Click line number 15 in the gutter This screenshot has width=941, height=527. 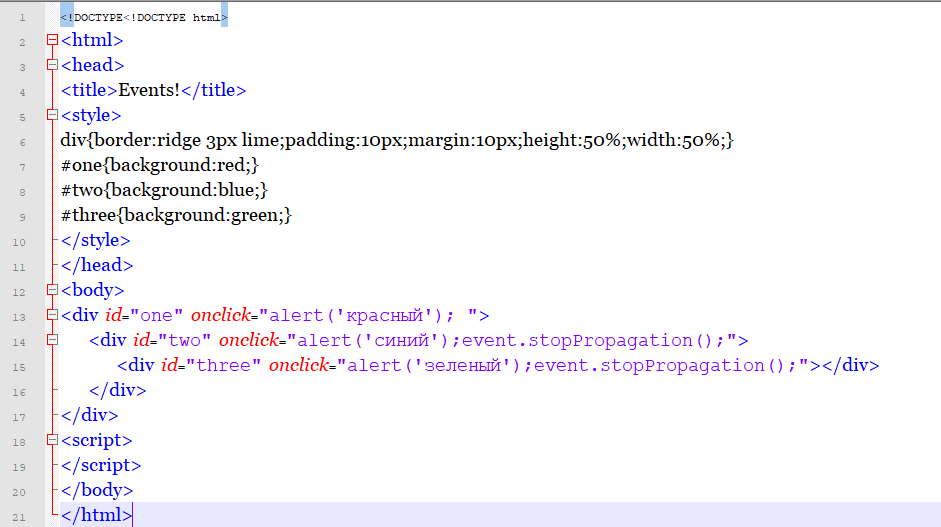(x=21, y=367)
